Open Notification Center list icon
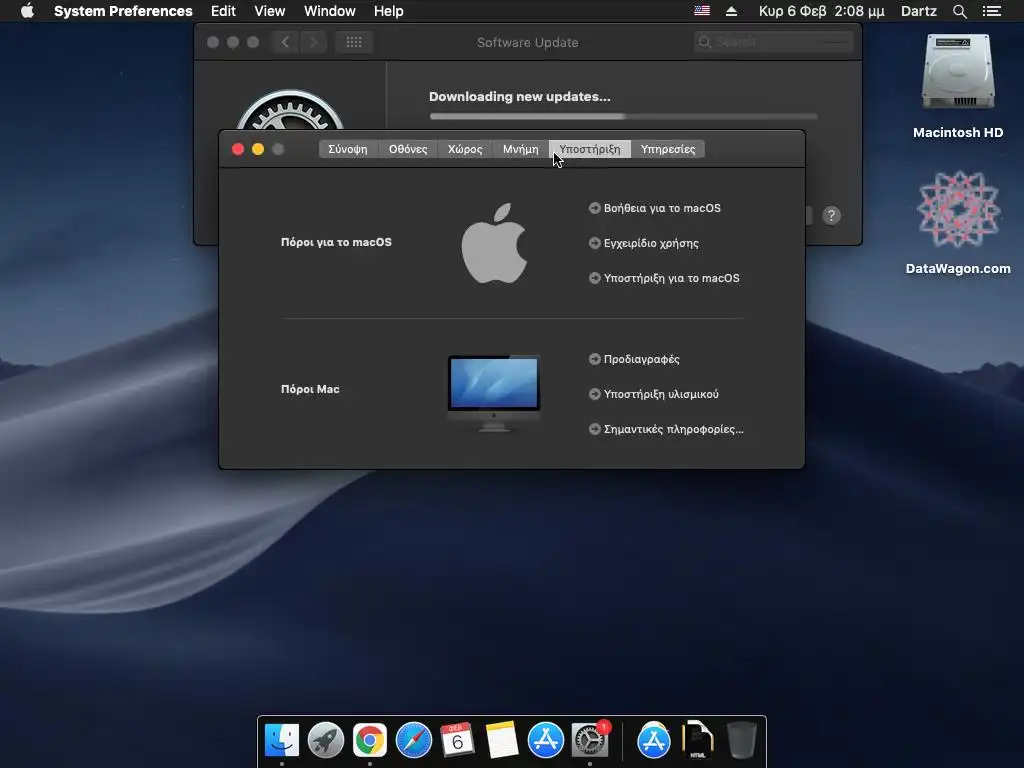The height and width of the screenshot is (768, 1024). point(992,11)
